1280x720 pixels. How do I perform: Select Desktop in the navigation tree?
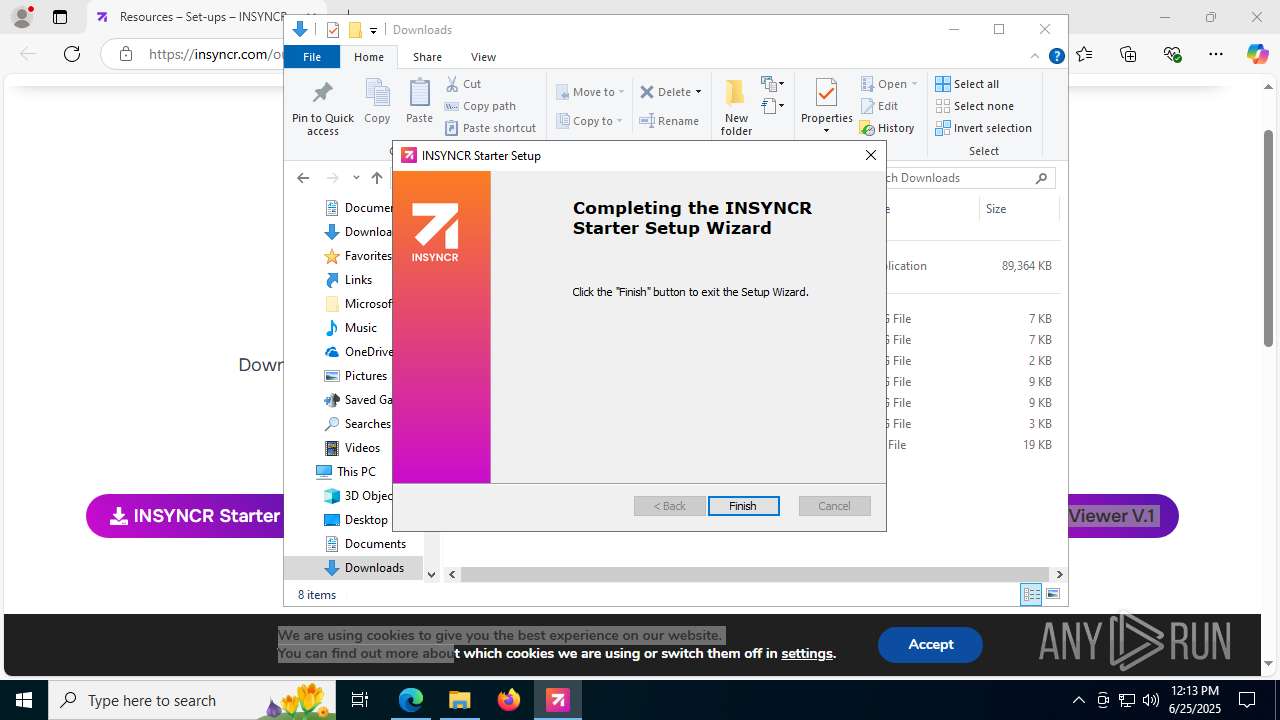click(366, 520)
